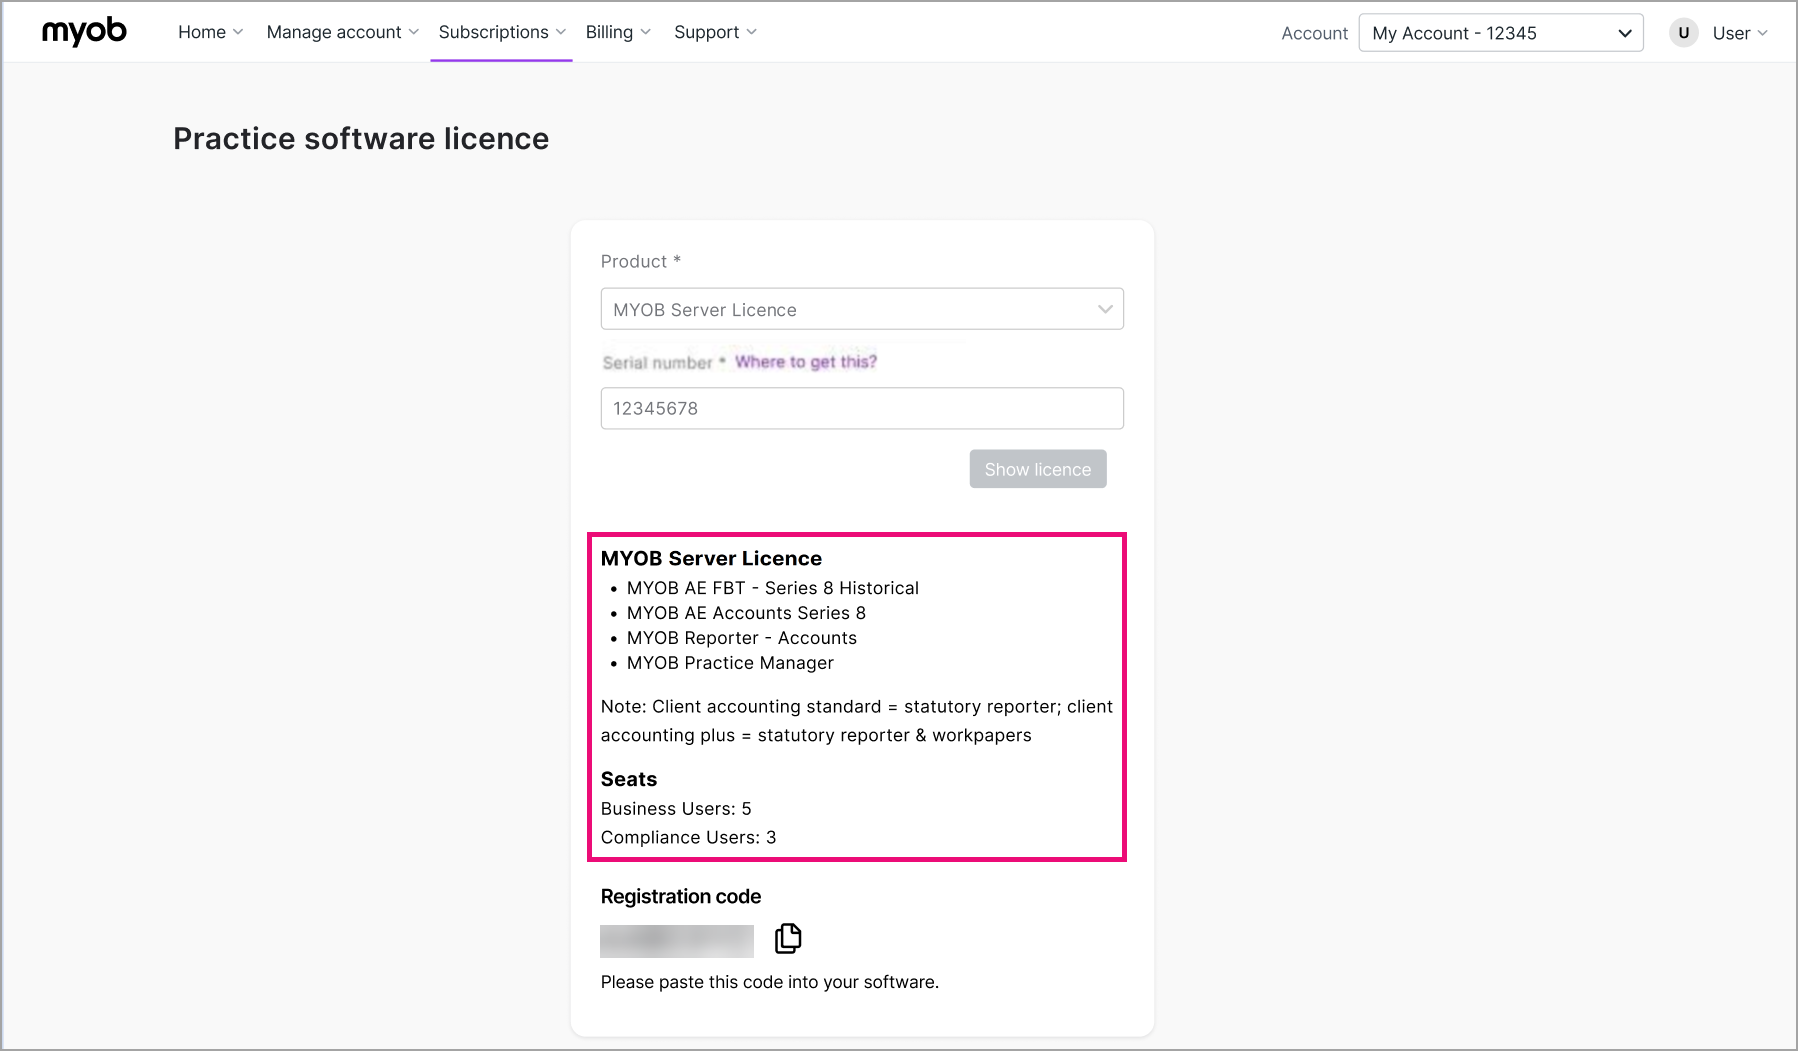This screenshot has width=1798, height=1051.
Task: Click the Serial number input field
Action: click(862, 408)
